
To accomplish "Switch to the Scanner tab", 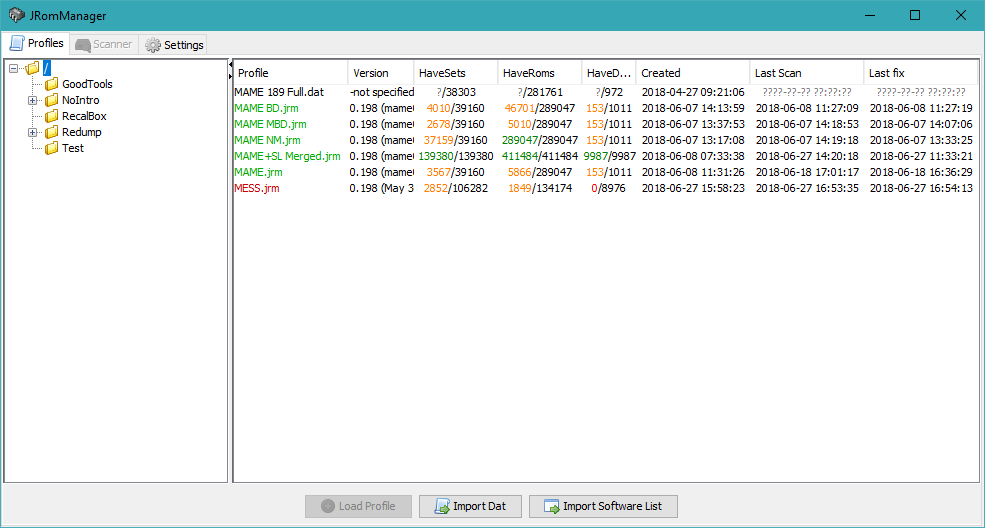I will point(104,45).
